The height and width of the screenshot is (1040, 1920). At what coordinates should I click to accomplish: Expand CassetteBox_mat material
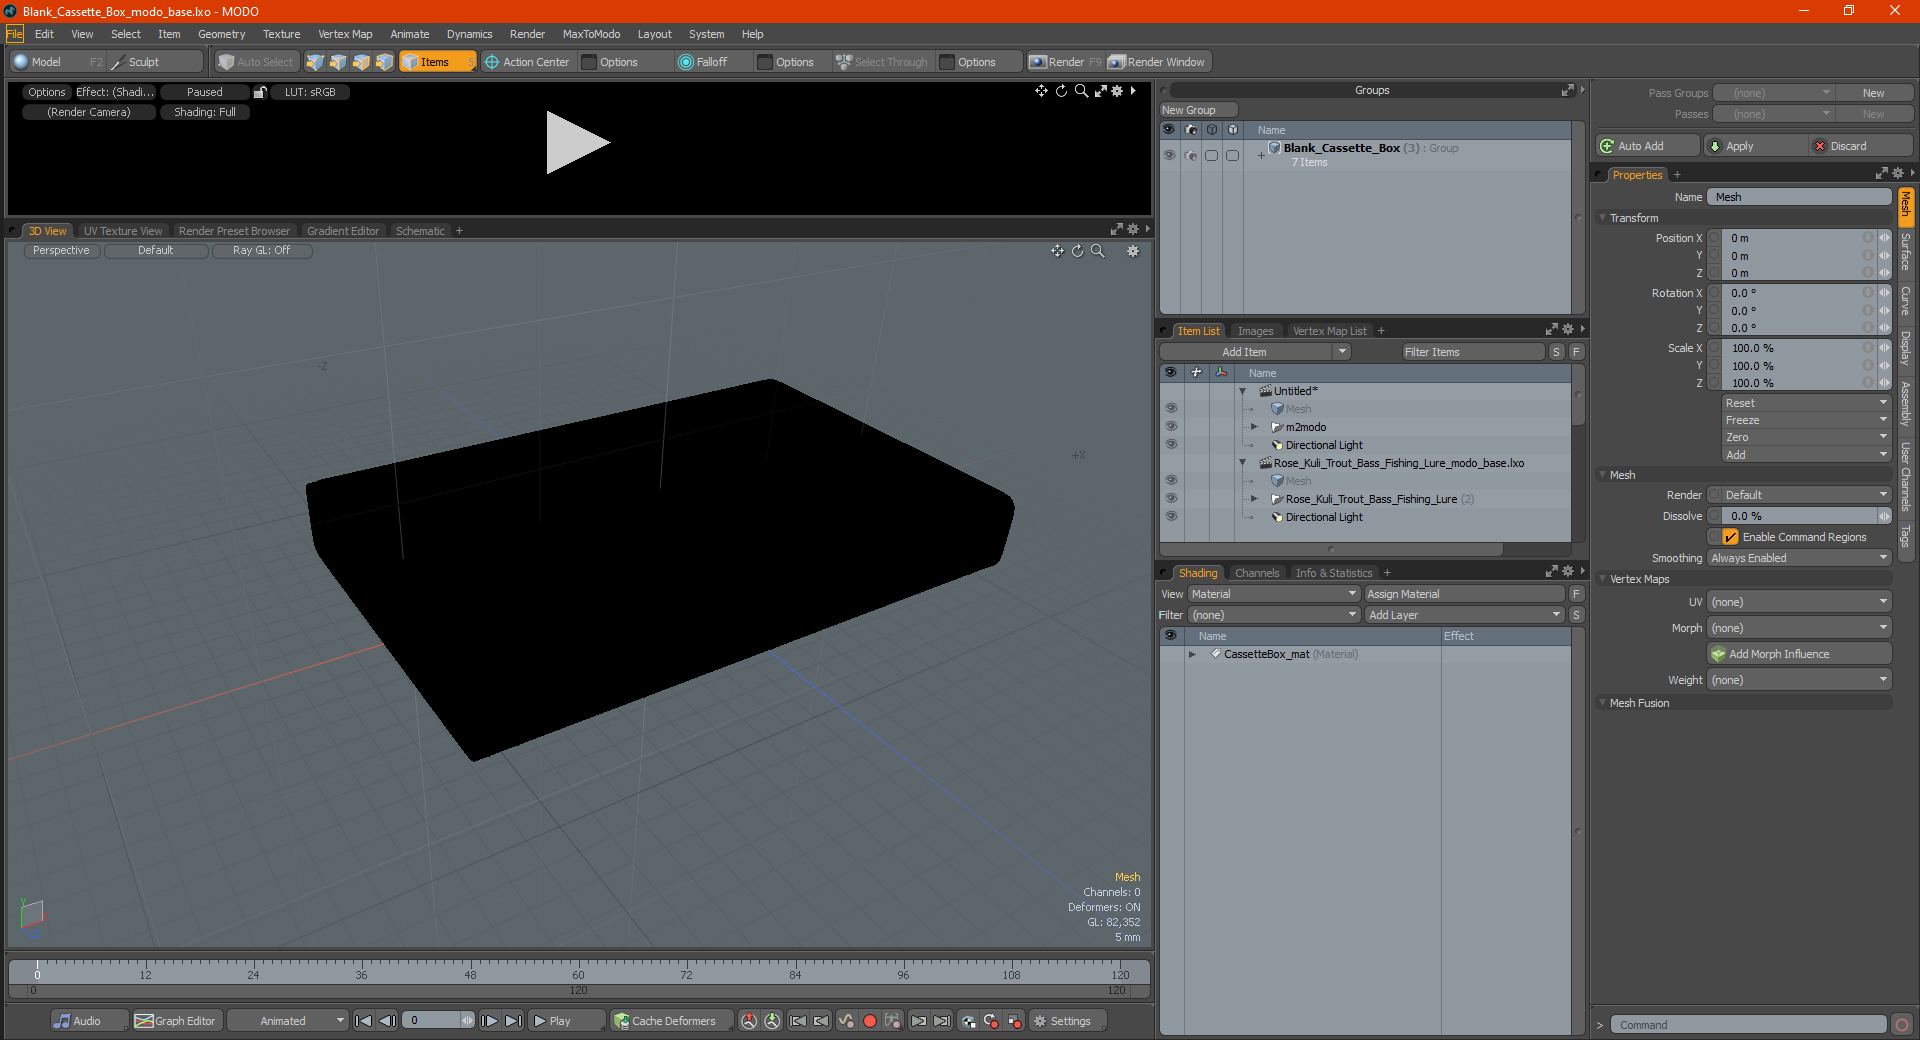1192,654
